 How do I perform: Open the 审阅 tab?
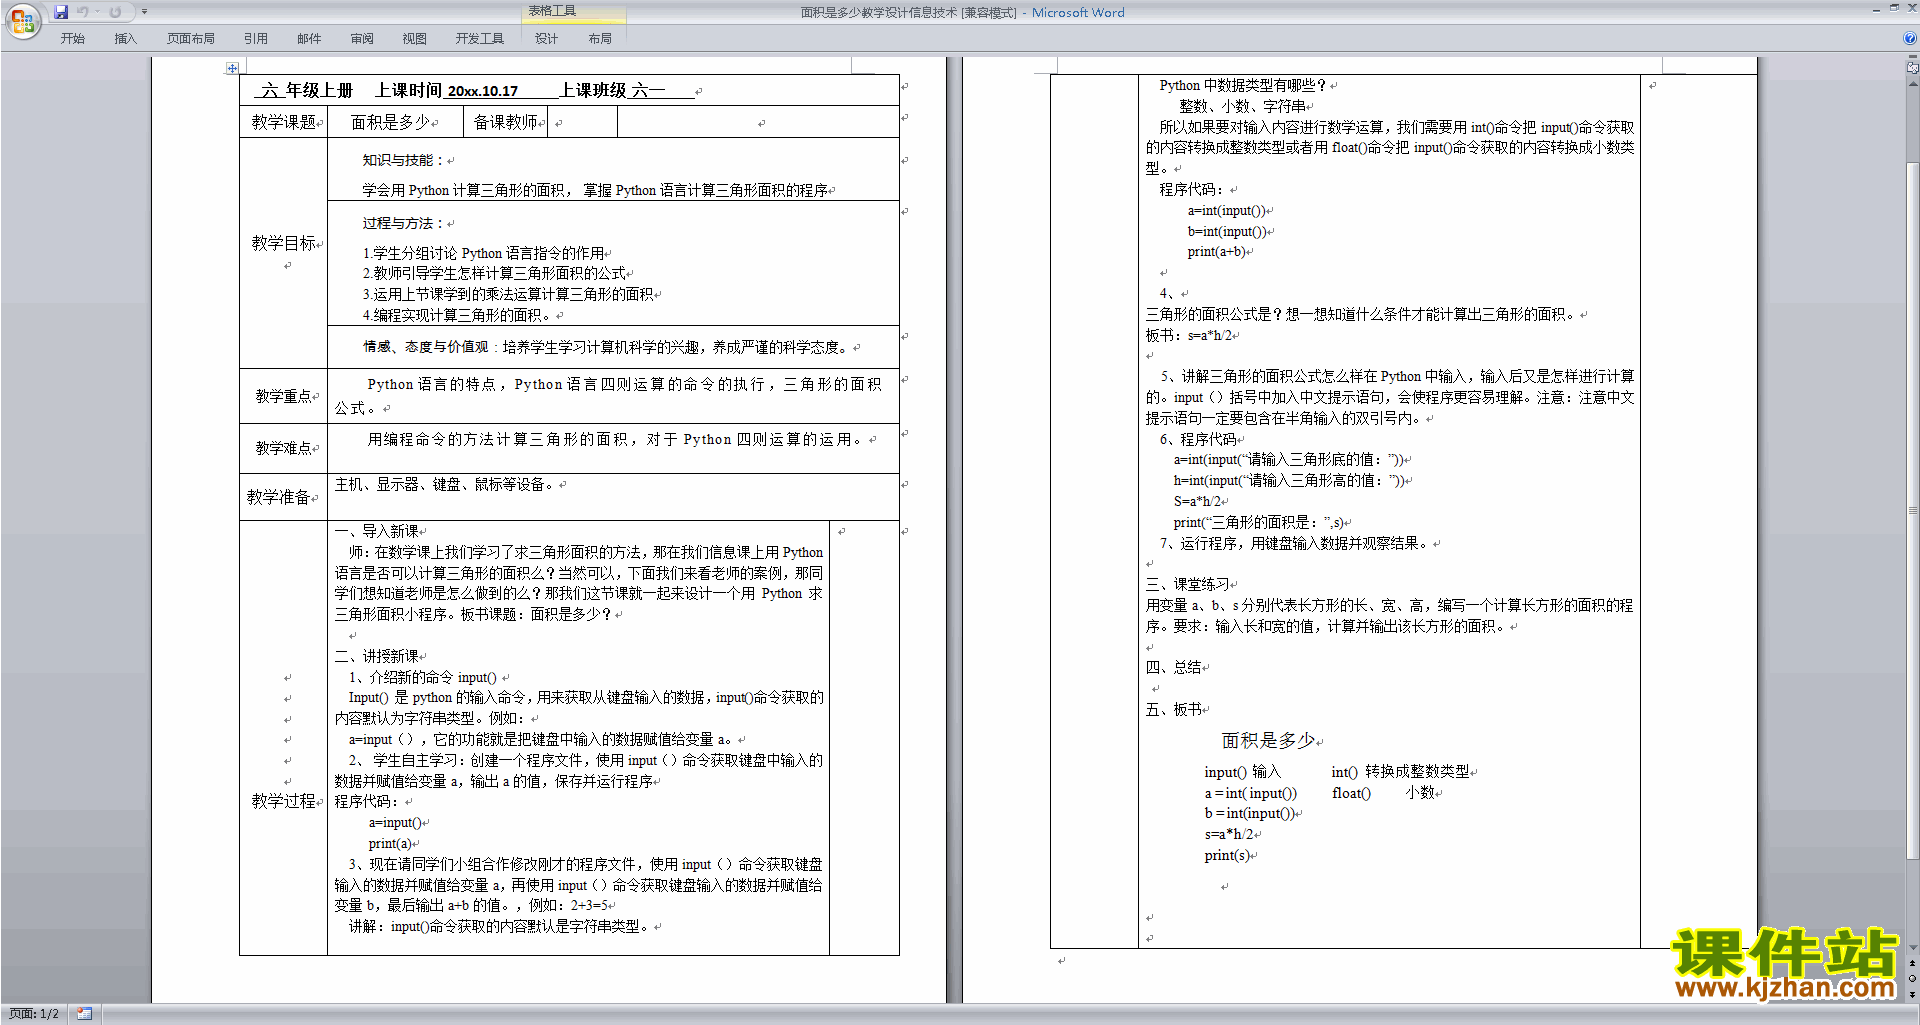[362, 39]
